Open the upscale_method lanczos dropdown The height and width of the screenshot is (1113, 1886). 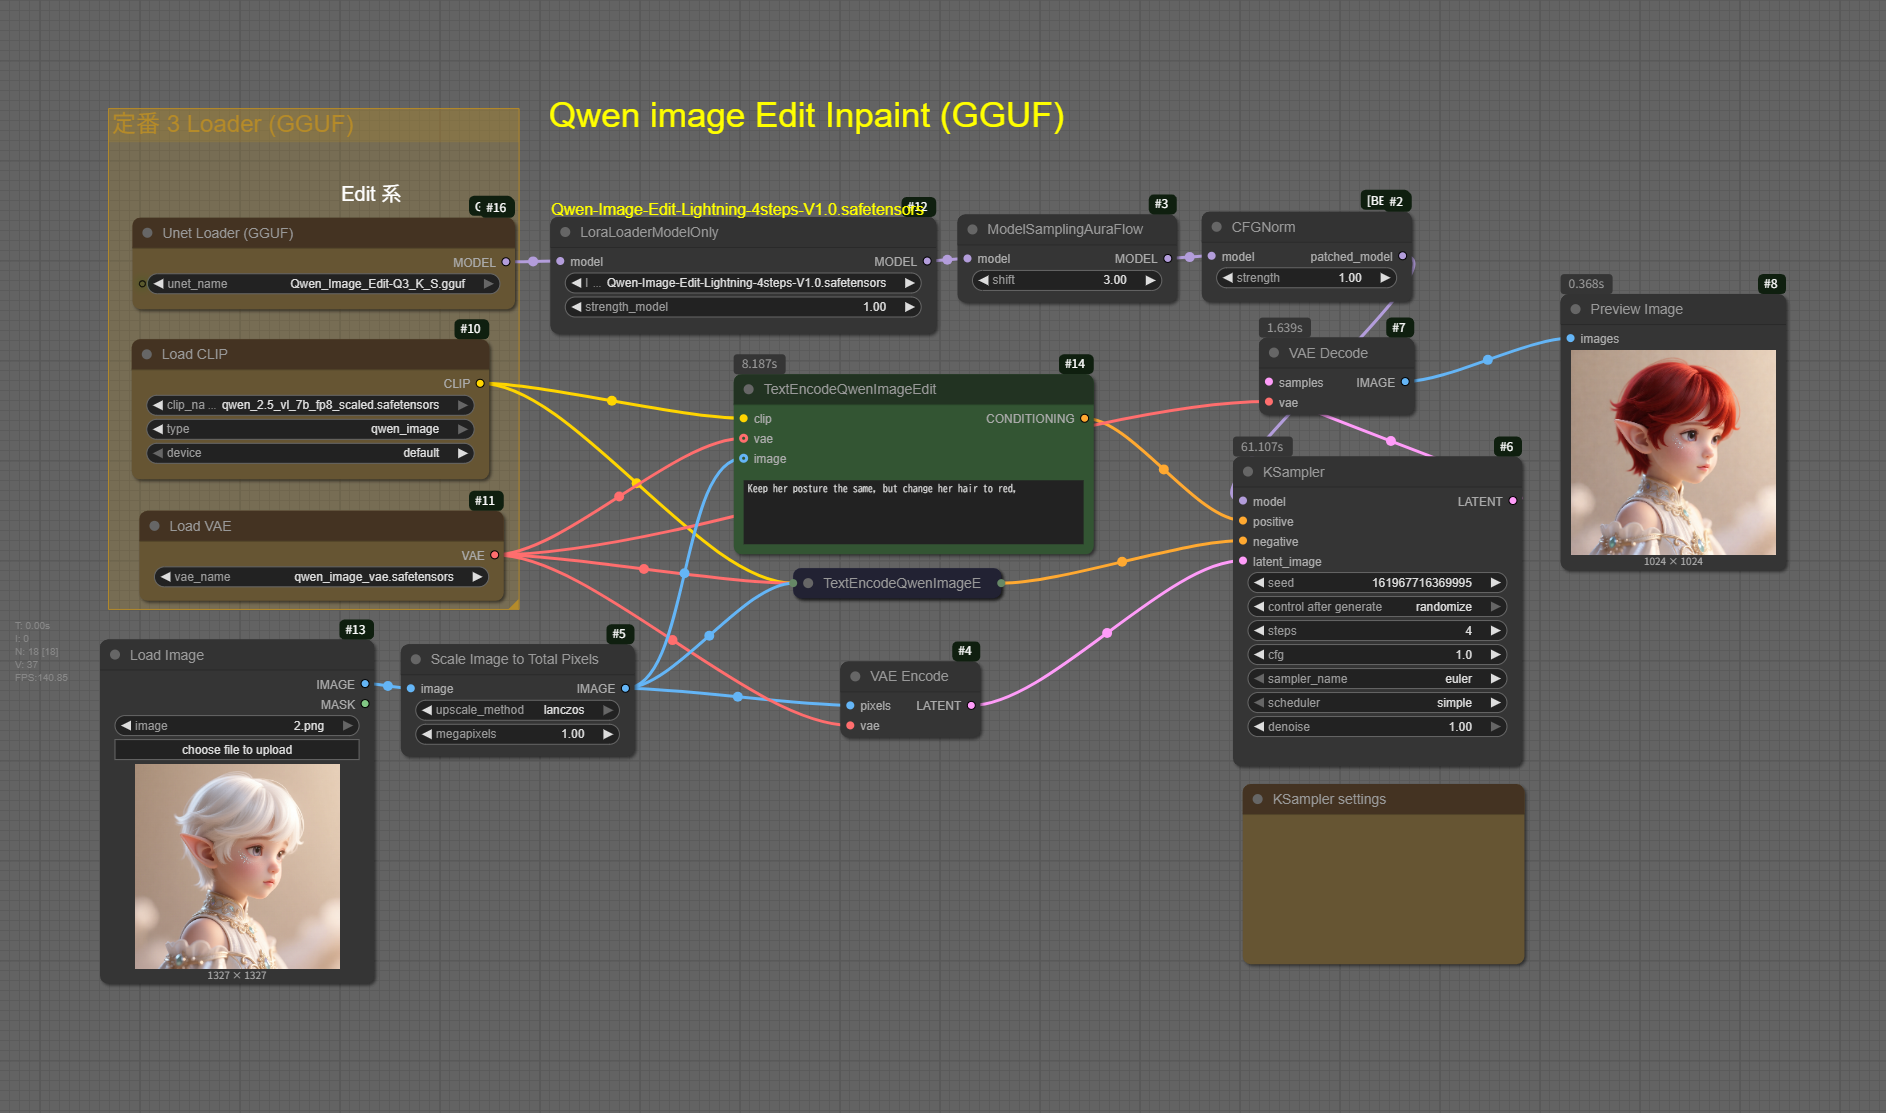517,710
